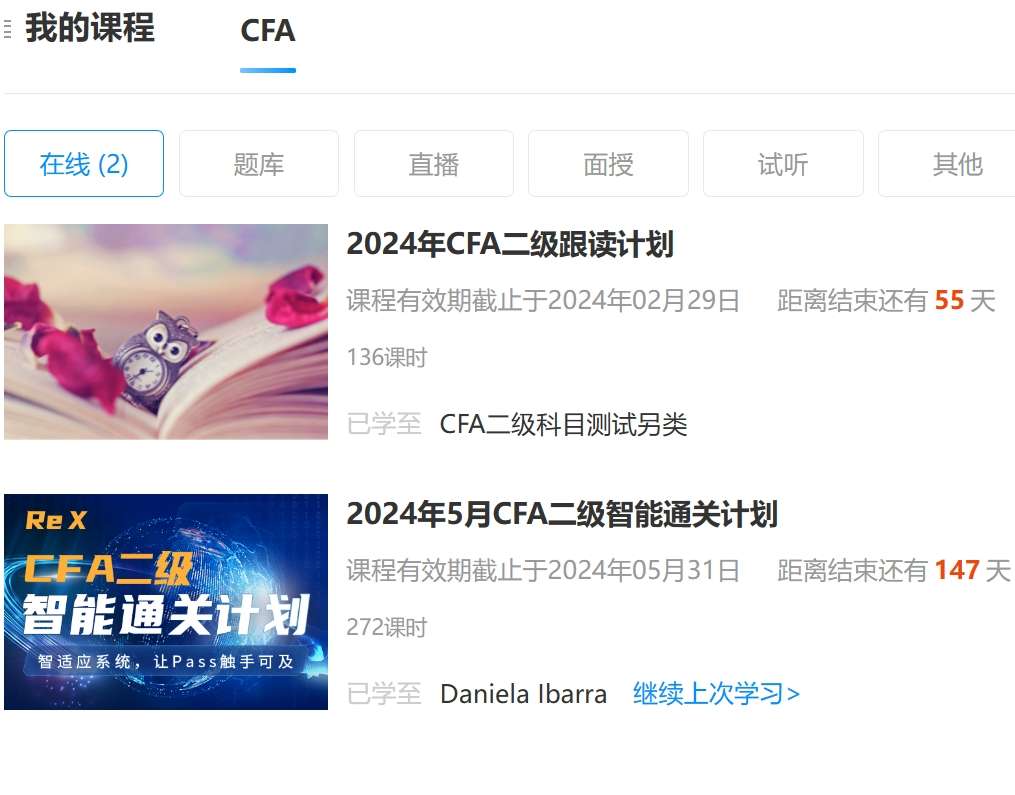Image resolution: width=1015 pixels, height=795 pixels.
Task: Switch to the 题库 category
Action: [x=259, y=164]
